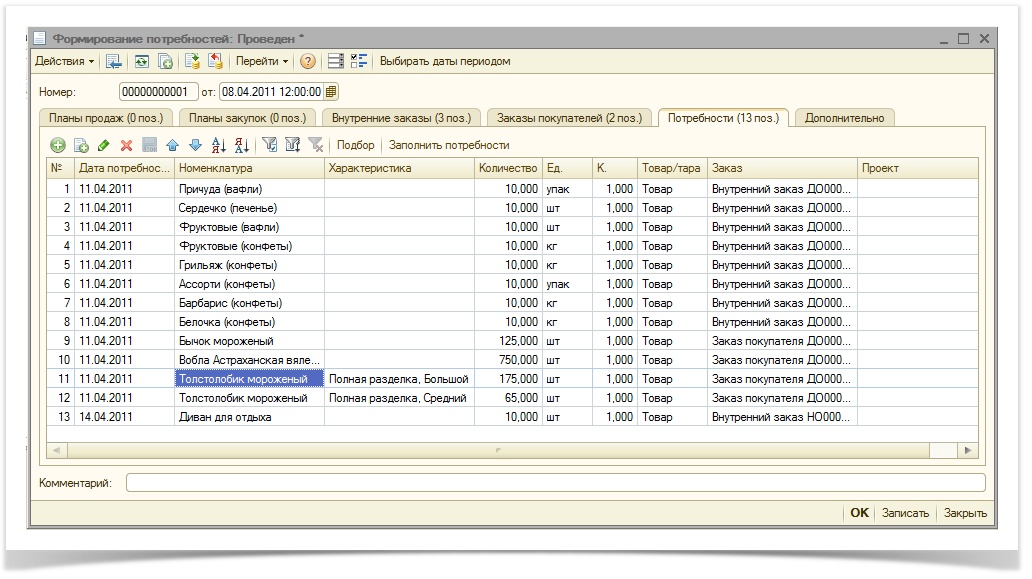Click the Полная разделка, Большой cell
The height and width of the screenshot is (579, 1032).
coord(400,380)
